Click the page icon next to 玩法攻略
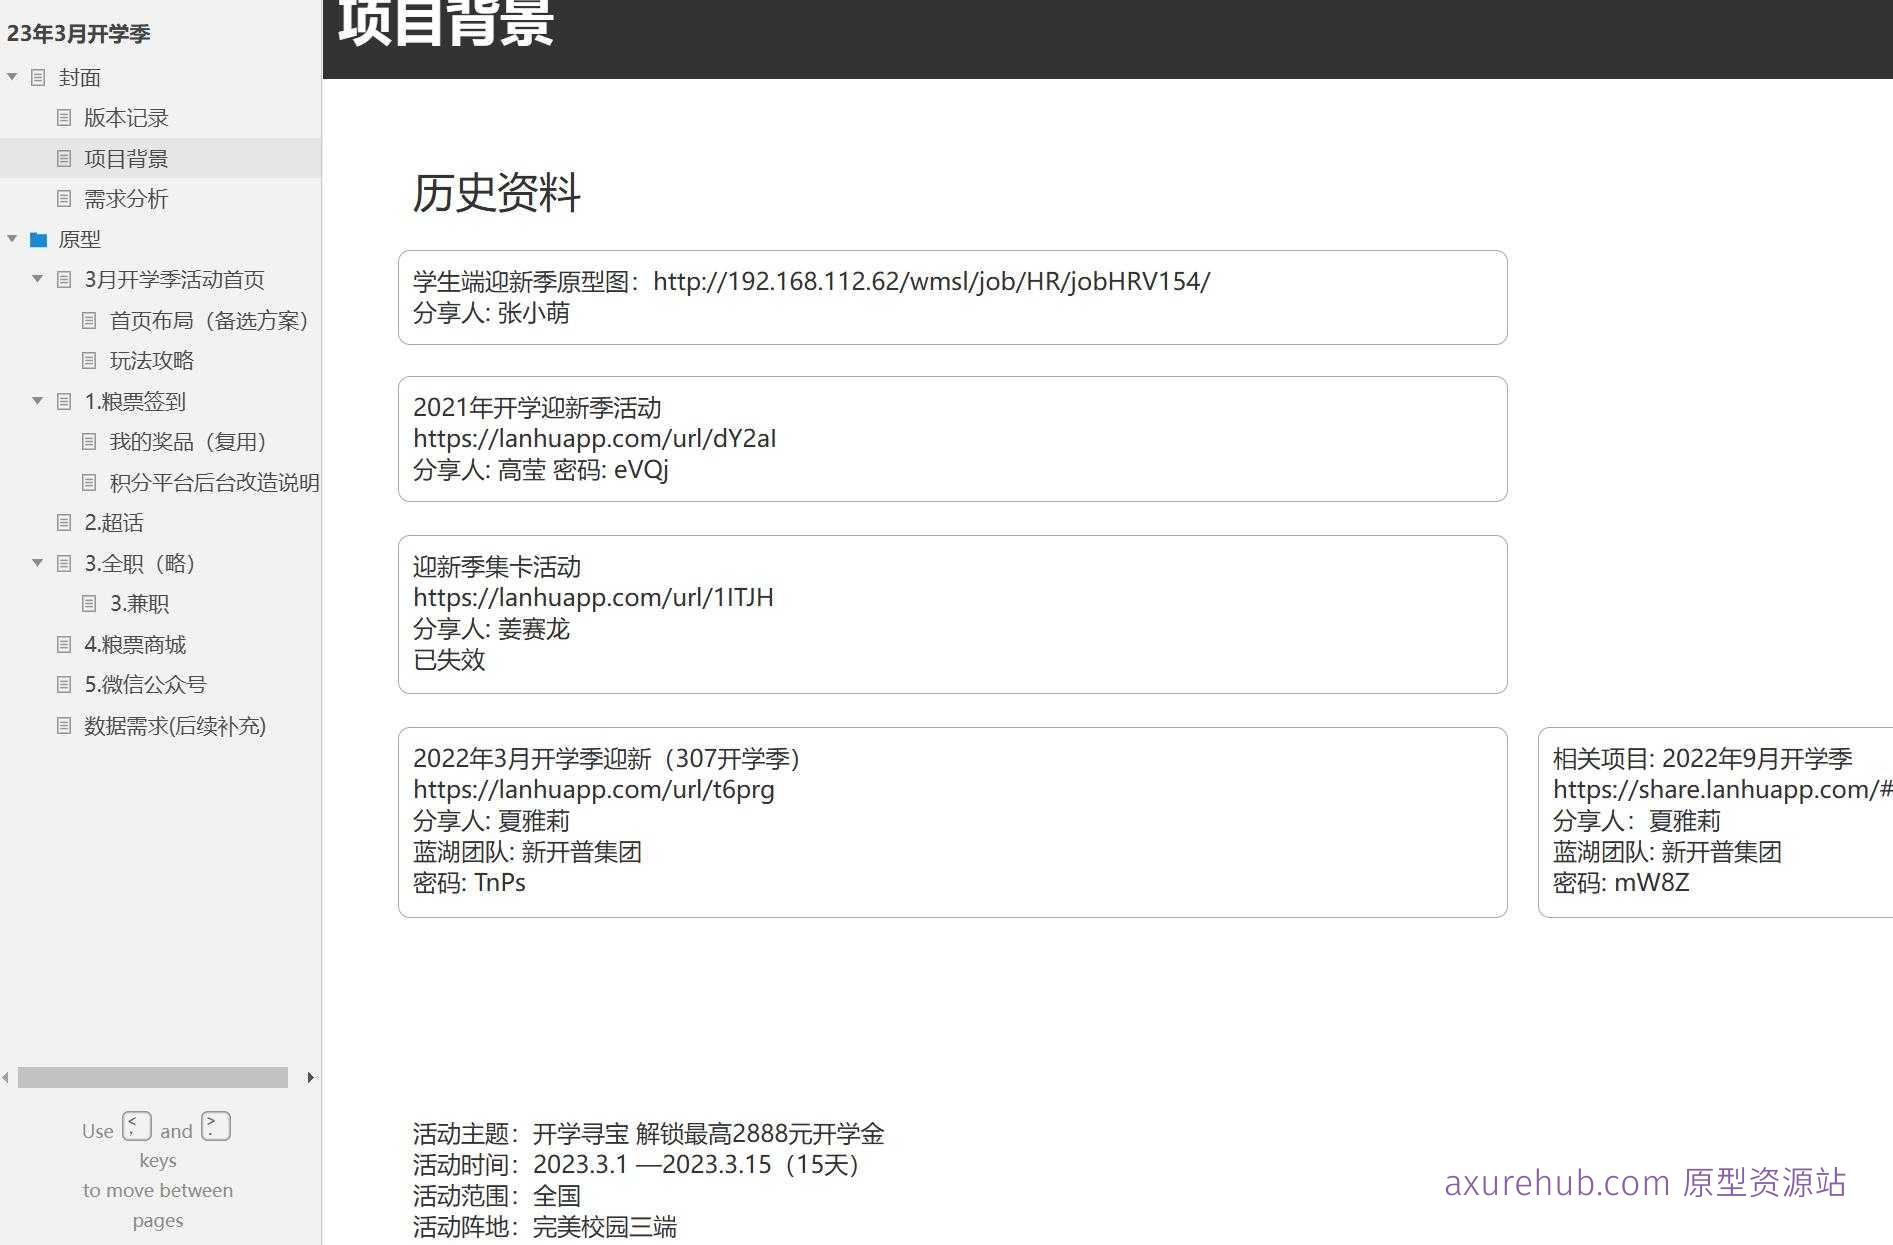This screenshot has width=1893, height=1245. coord(89,360)
